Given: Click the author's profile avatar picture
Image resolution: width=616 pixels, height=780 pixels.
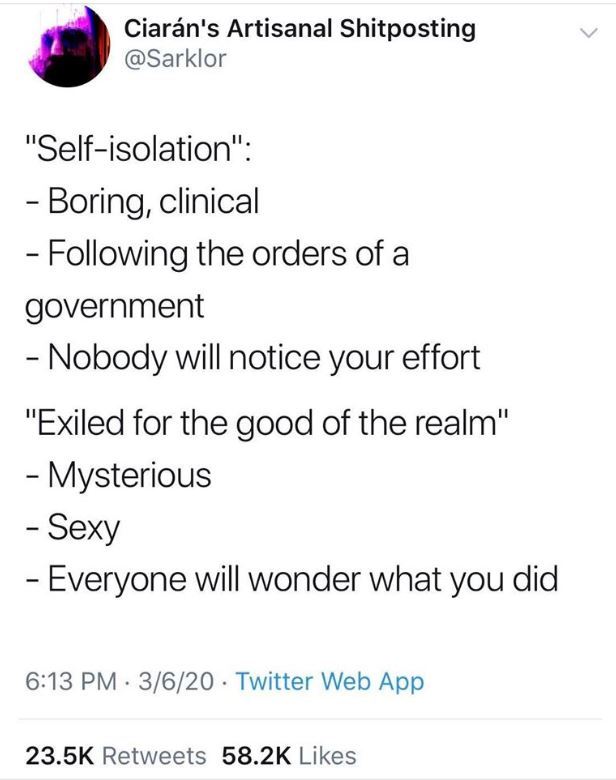Looking at the screenshot, I should tap(65, 46).
